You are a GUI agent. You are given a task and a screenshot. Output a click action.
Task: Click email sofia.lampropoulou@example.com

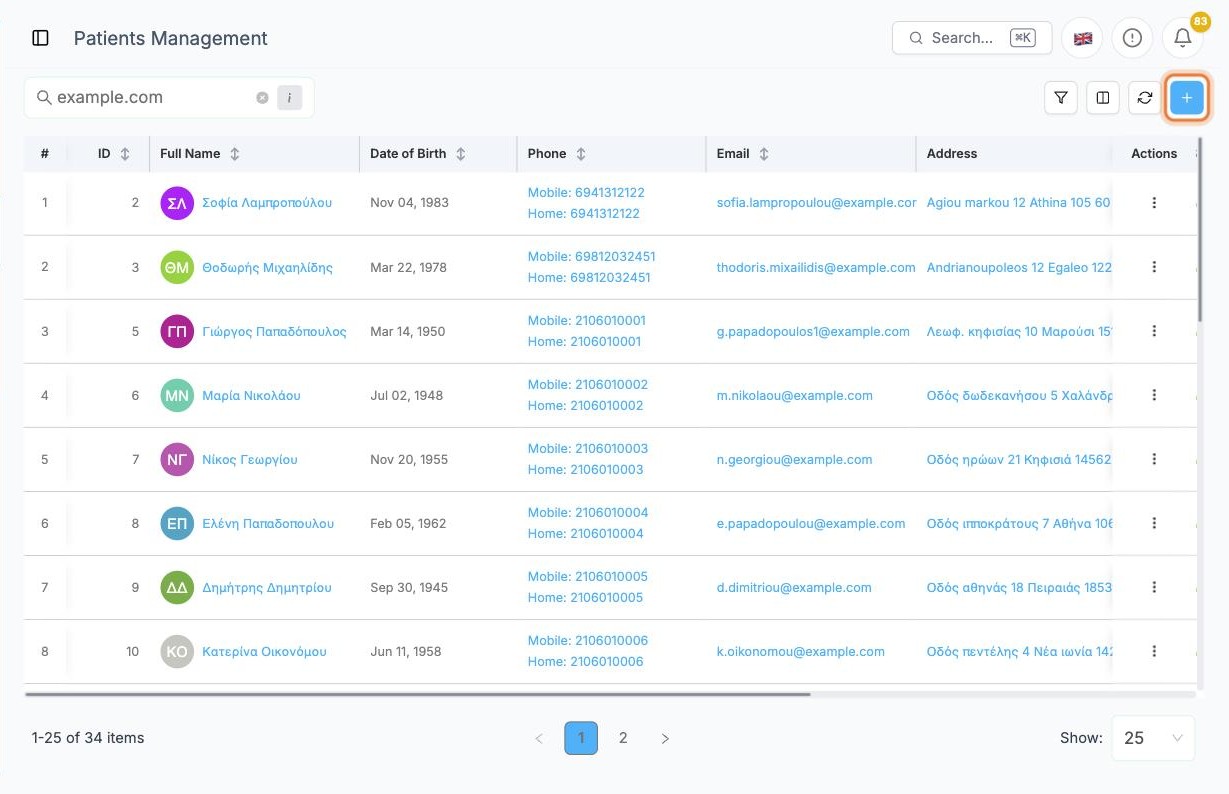tap(816, 203)
